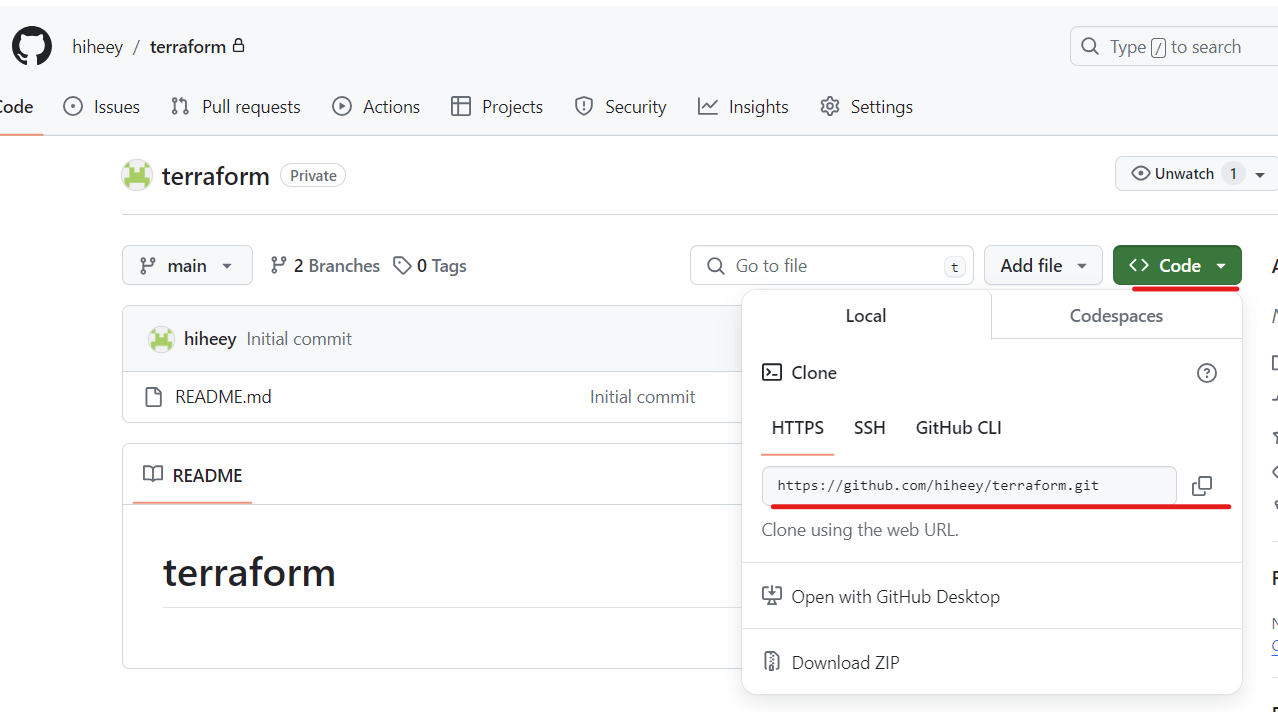Select the HTTPS clone option

pos(798,428)
